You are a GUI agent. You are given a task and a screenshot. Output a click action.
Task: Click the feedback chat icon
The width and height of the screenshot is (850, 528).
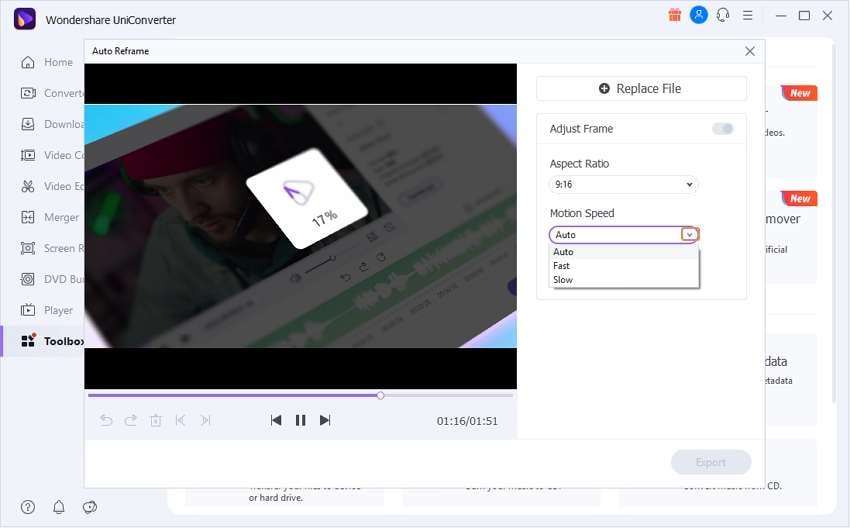pyautogui.click(x=89, y=507)
